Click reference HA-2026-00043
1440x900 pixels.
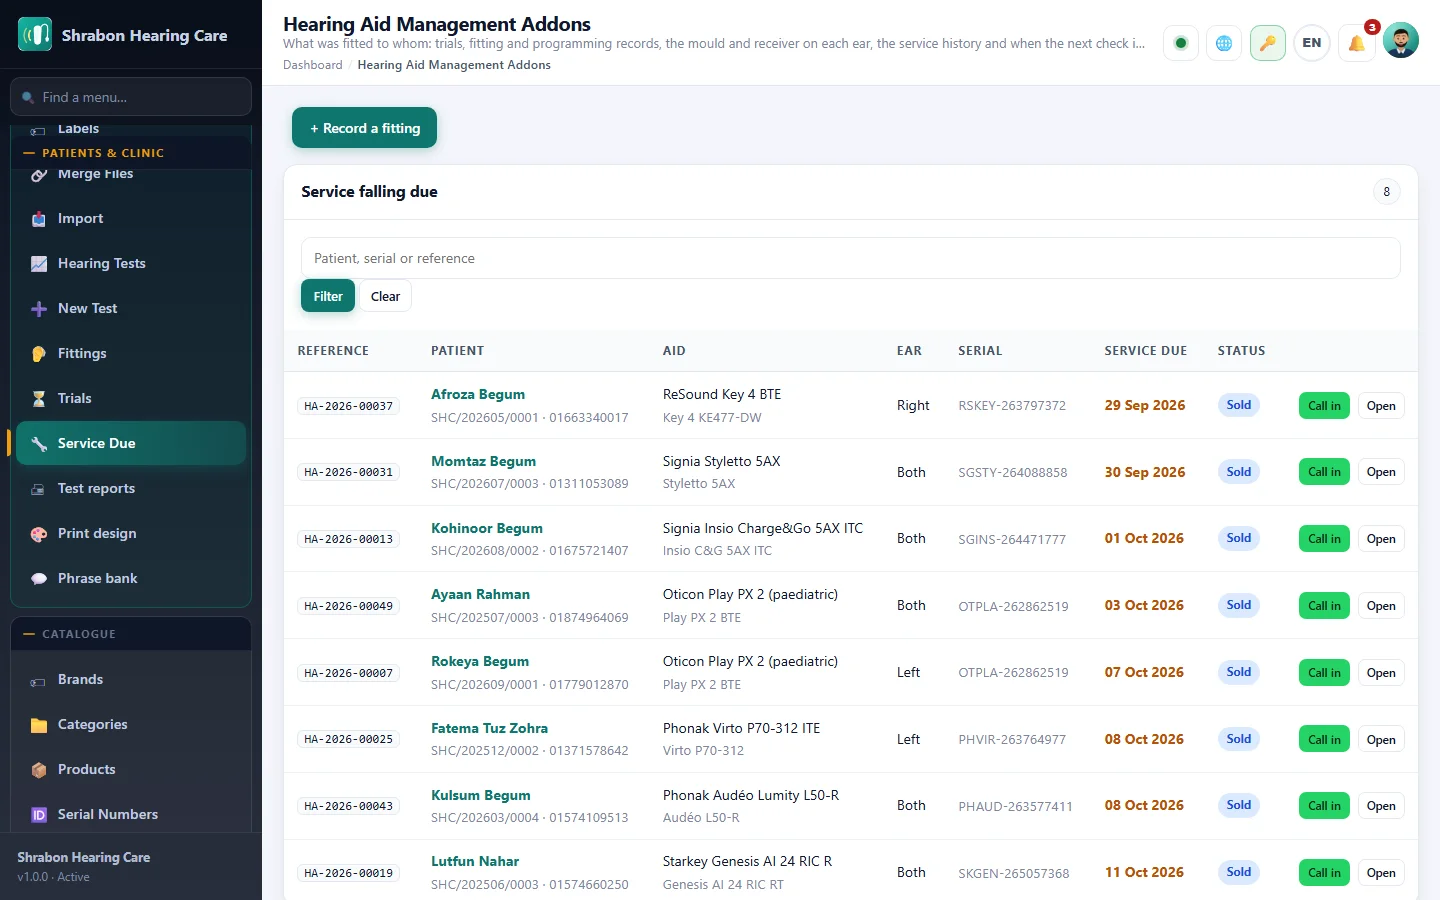pyautogui.click(x=349, y=806)
